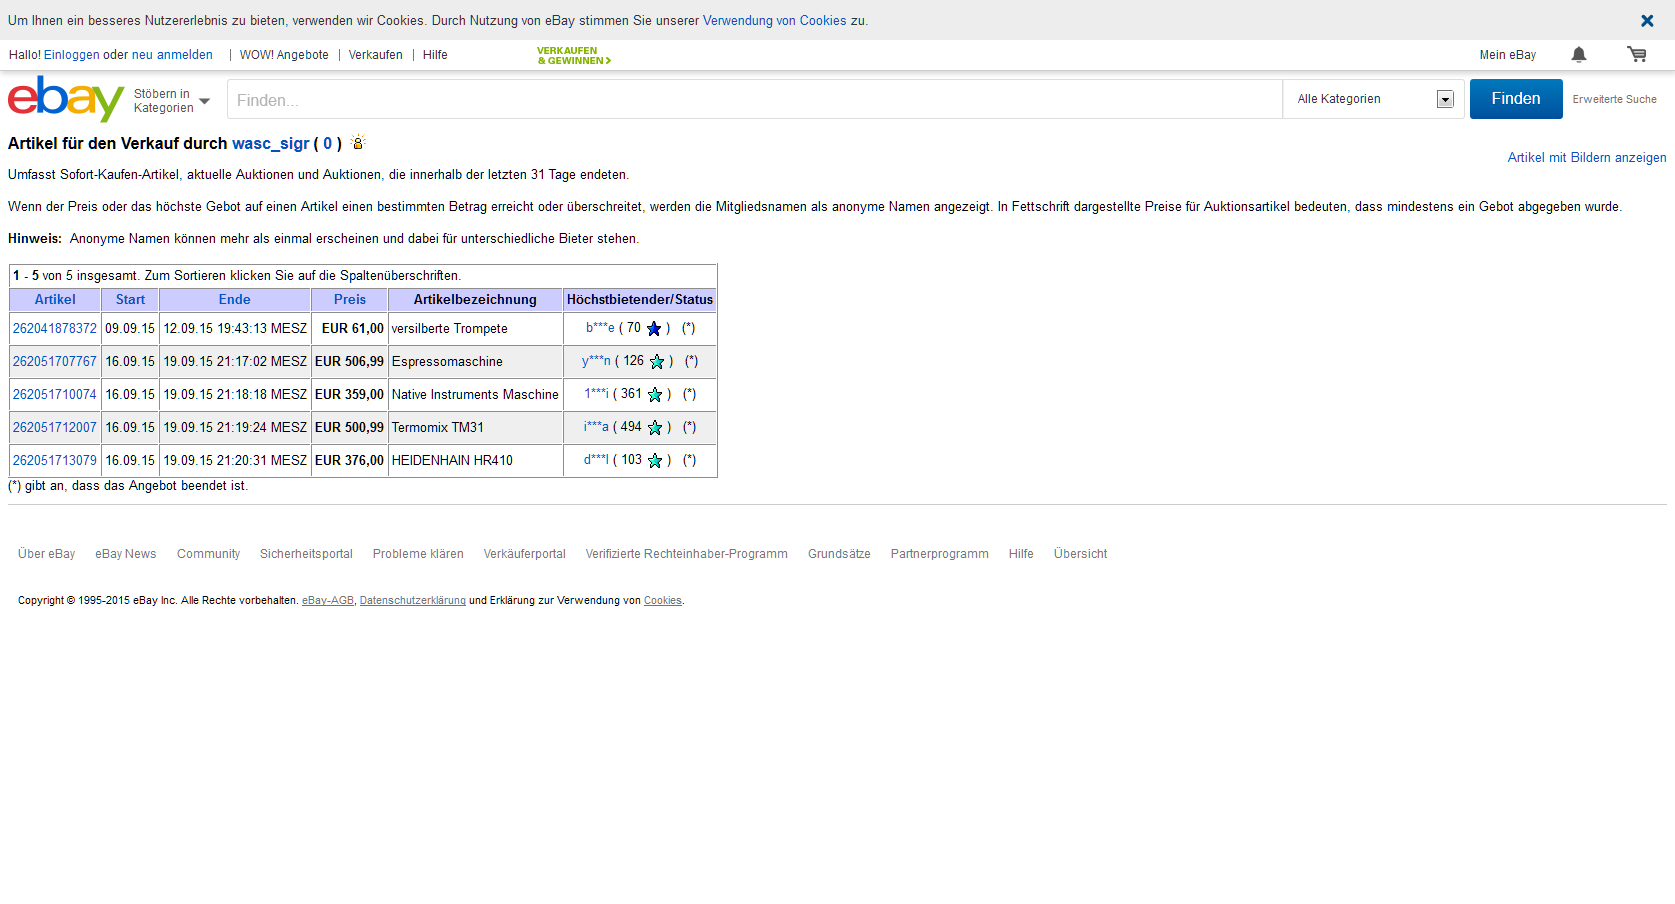Open the Erweiterte Suche link
This screenshot has height=904, width=1675.
(1614, 100)
